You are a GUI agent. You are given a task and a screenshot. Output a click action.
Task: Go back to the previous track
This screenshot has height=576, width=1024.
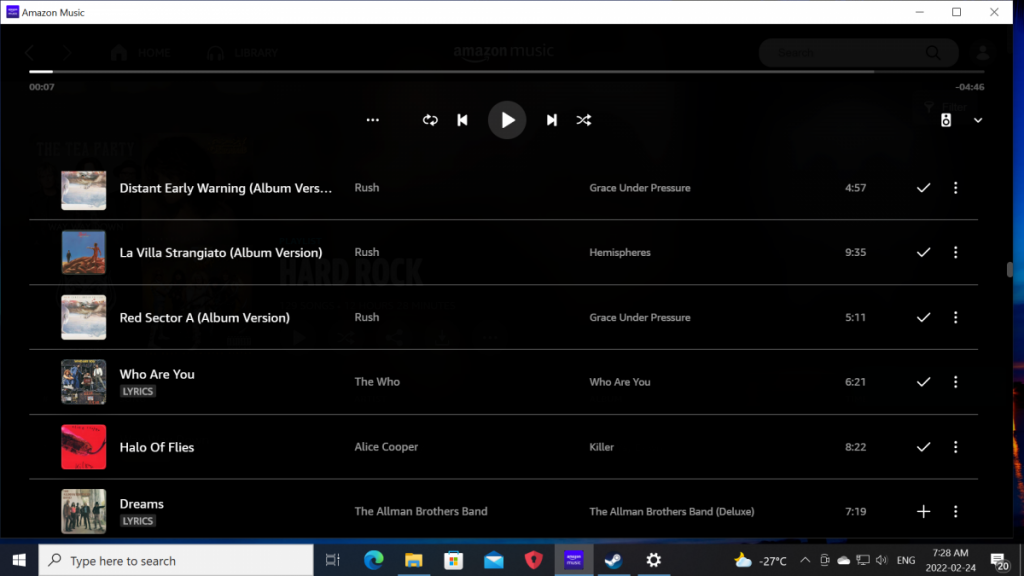click(x=462, y=120)
